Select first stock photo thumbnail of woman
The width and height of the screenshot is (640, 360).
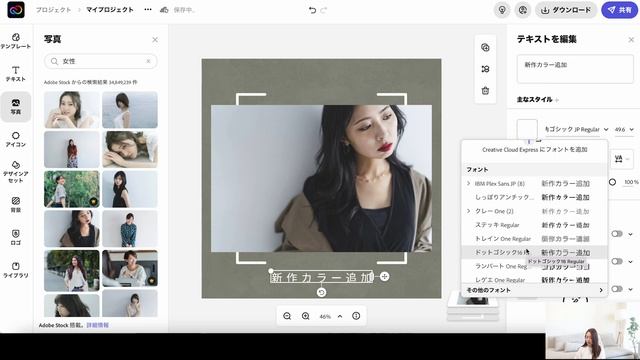tap(71, 109)
